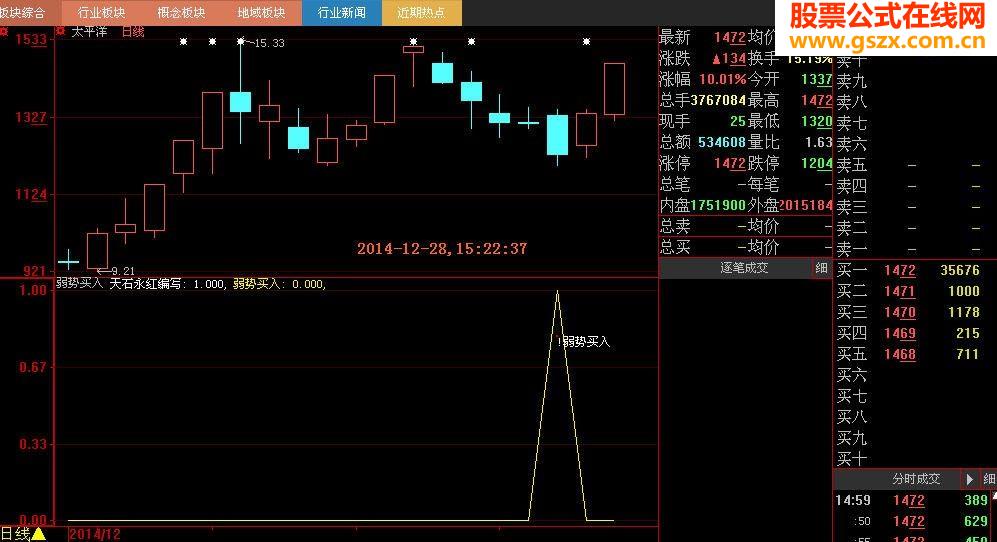Click the 今开 value 1337
This screenshot has width=997, height=542.
pos(816,80)
